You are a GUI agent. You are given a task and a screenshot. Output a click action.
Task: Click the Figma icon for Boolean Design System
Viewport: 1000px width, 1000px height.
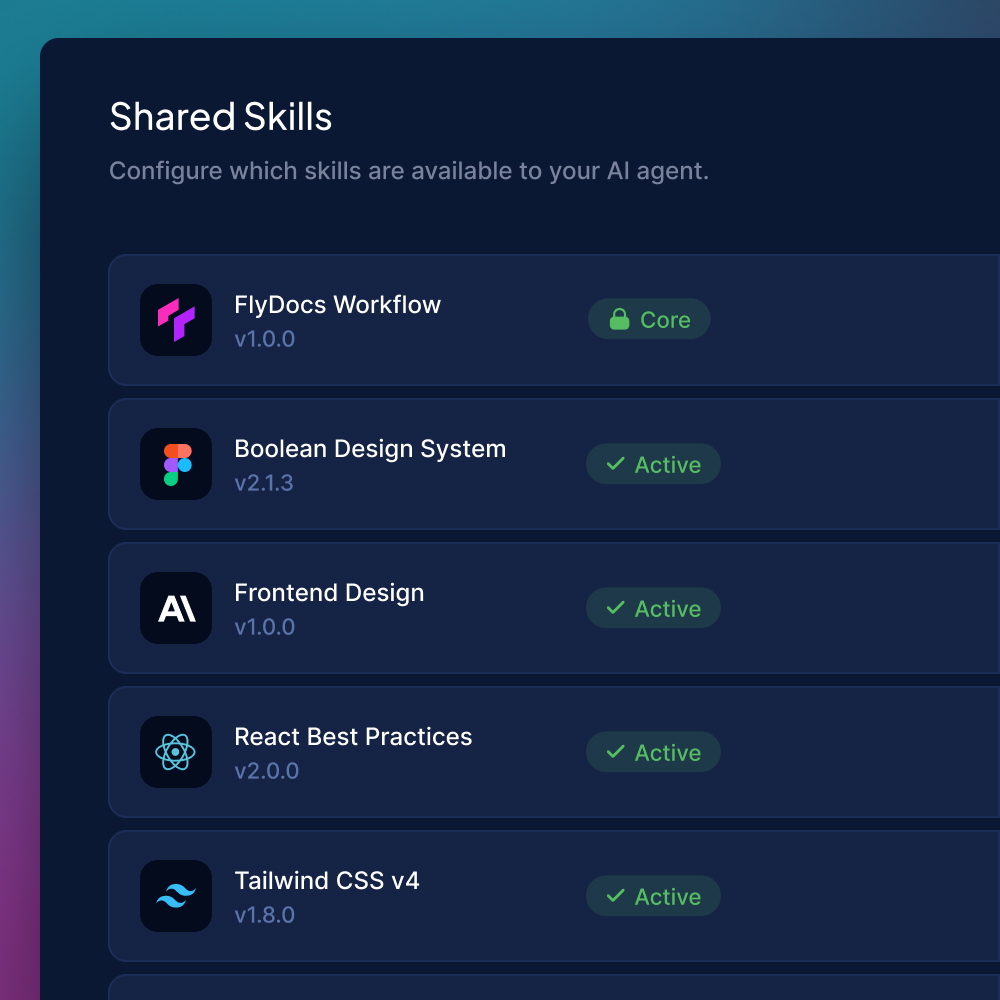(x=176, y=464)
